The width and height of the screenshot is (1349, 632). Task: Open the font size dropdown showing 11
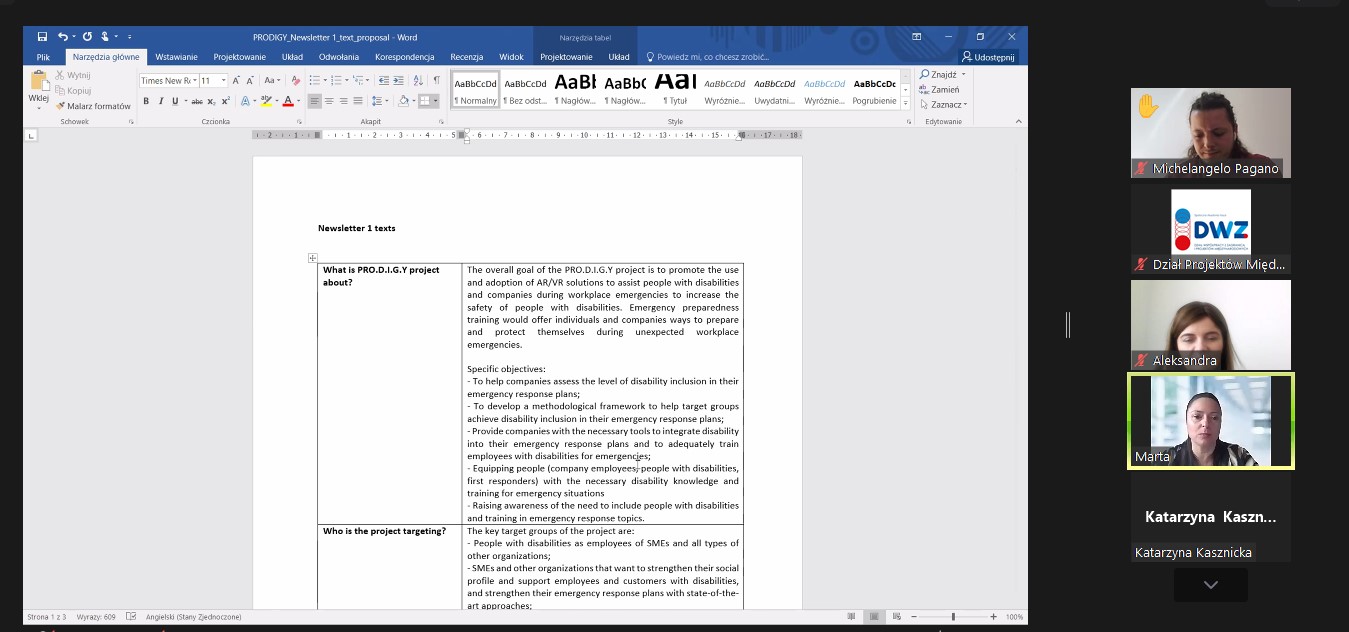point(223,81)
